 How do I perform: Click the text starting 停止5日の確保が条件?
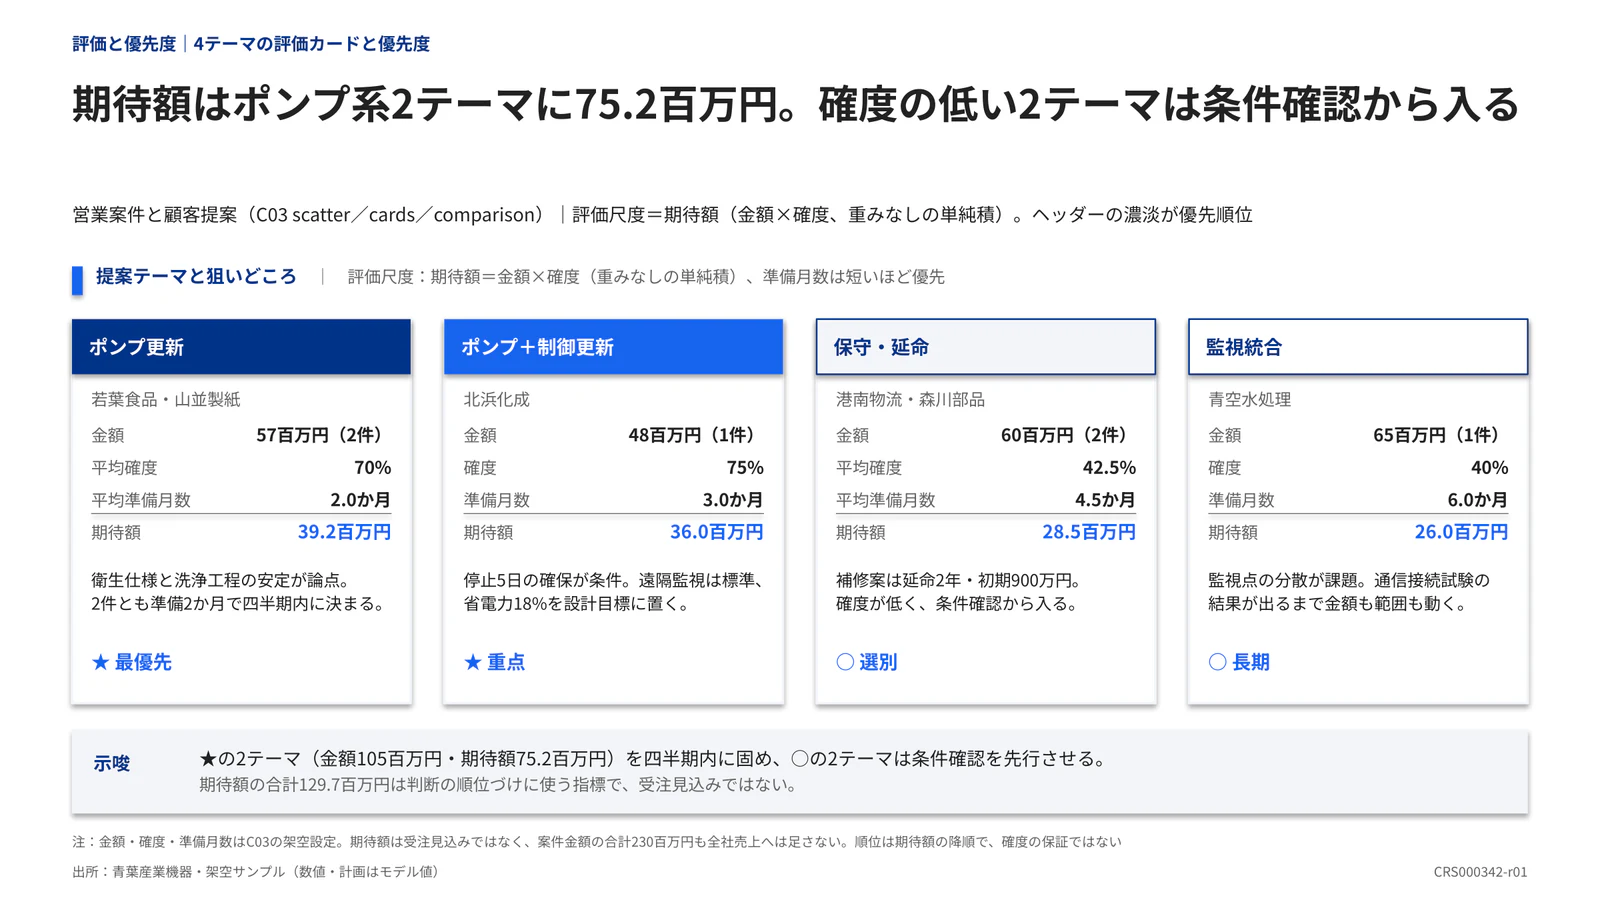coord(614,592)
